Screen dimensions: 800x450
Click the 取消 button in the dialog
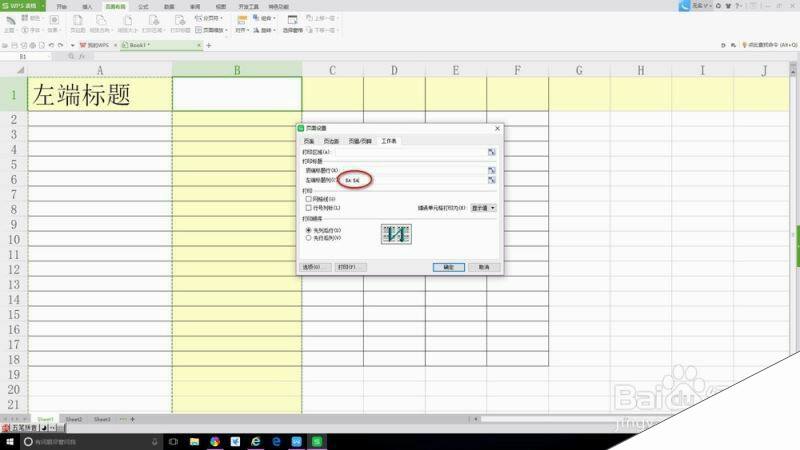click(484, 267)
